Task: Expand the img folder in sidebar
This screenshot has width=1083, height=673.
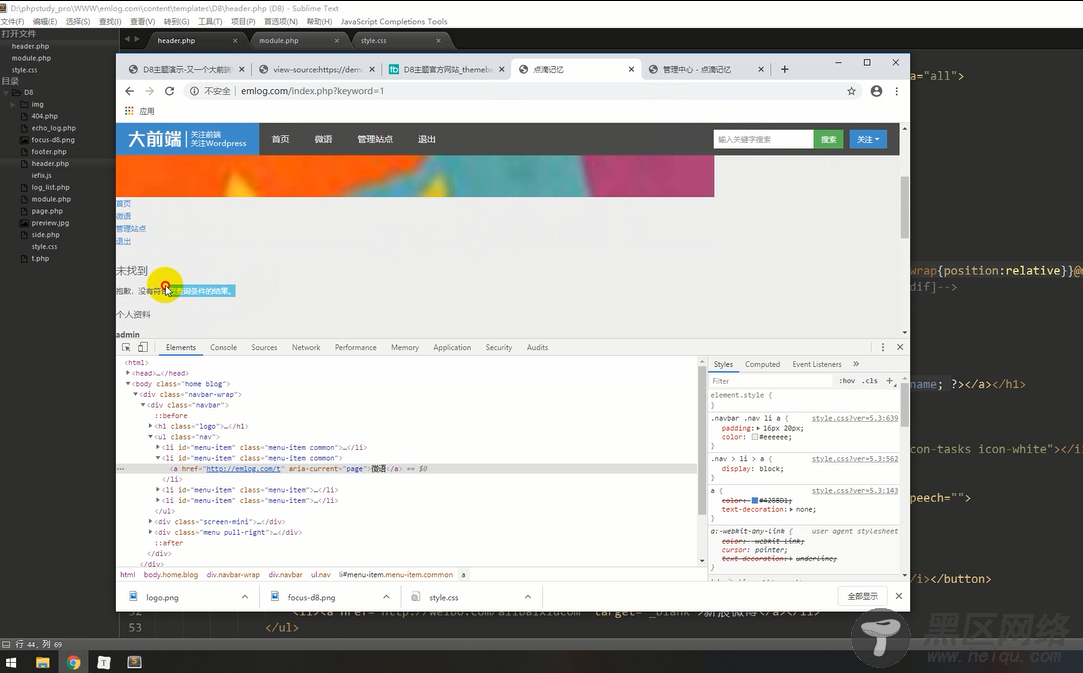Action: [x=13, y=104]
